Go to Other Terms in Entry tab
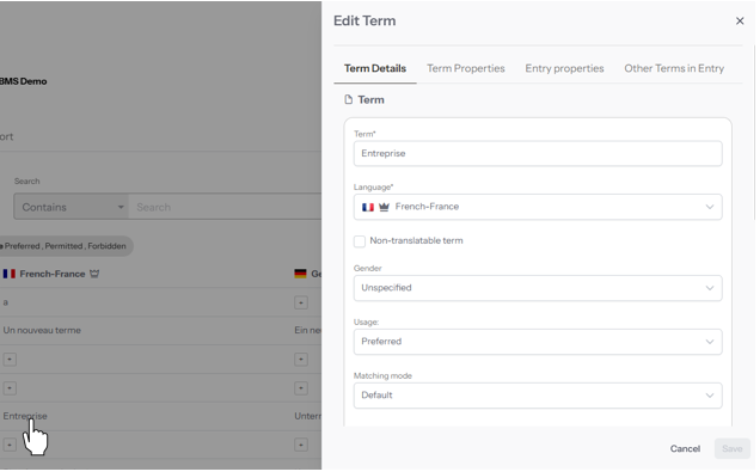This screenshot has width=756, height=471. 673,68
